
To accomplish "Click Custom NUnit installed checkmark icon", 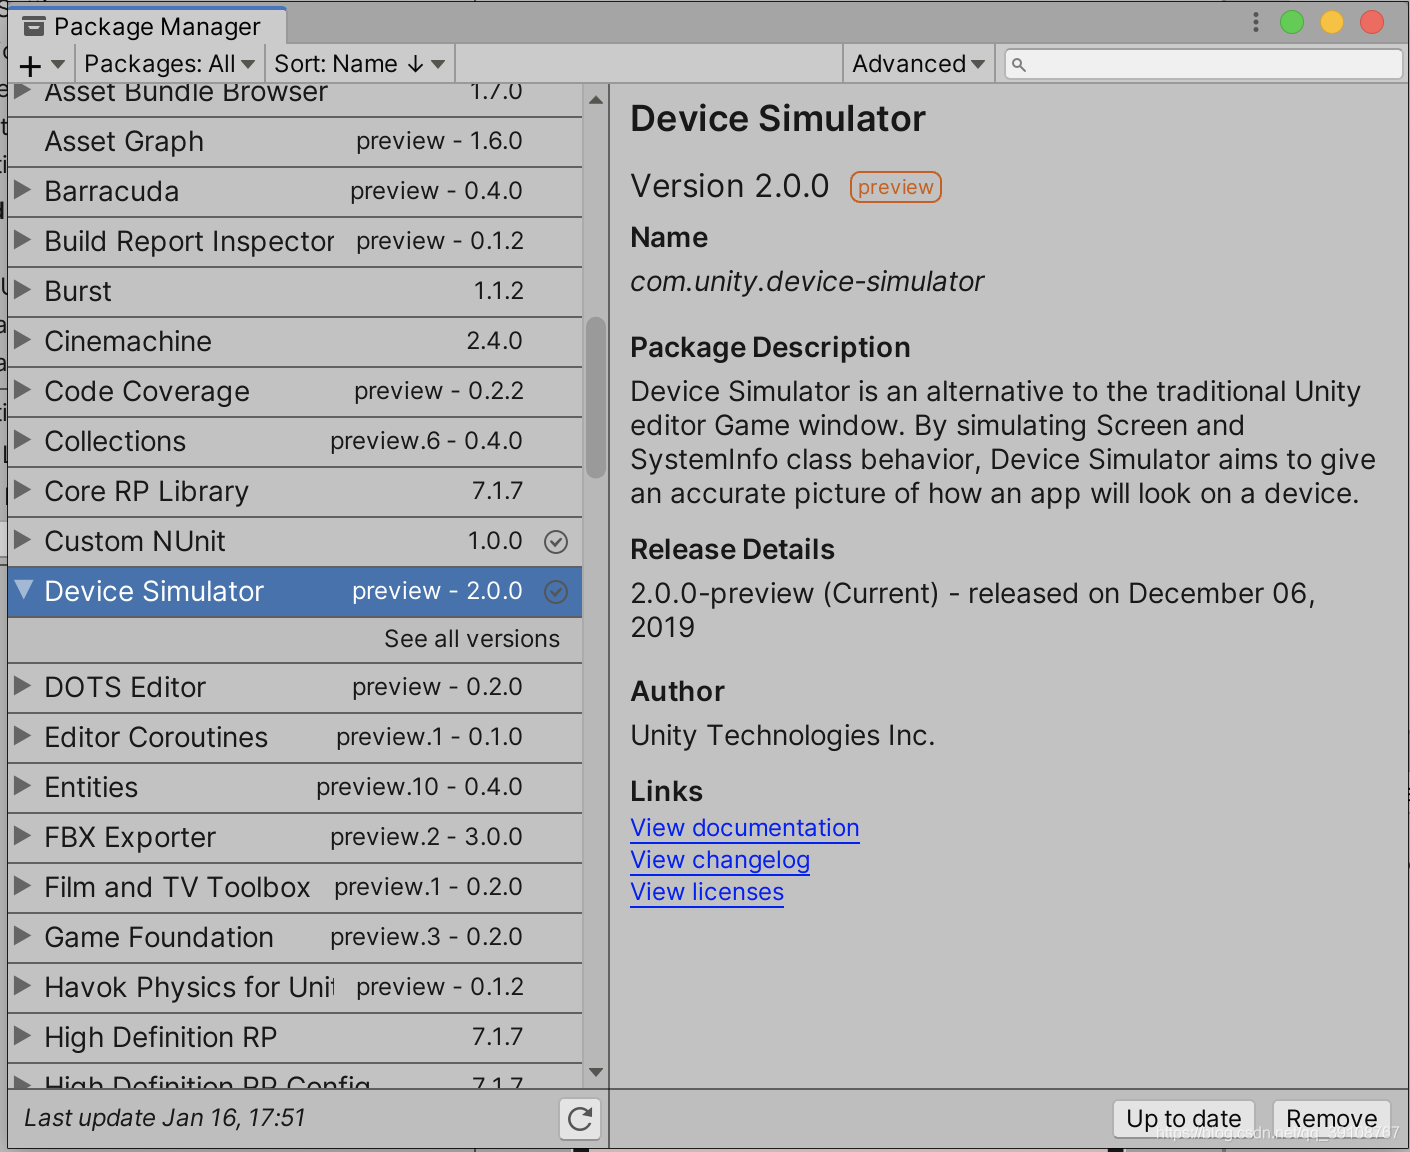I will [x=556, y=542].
